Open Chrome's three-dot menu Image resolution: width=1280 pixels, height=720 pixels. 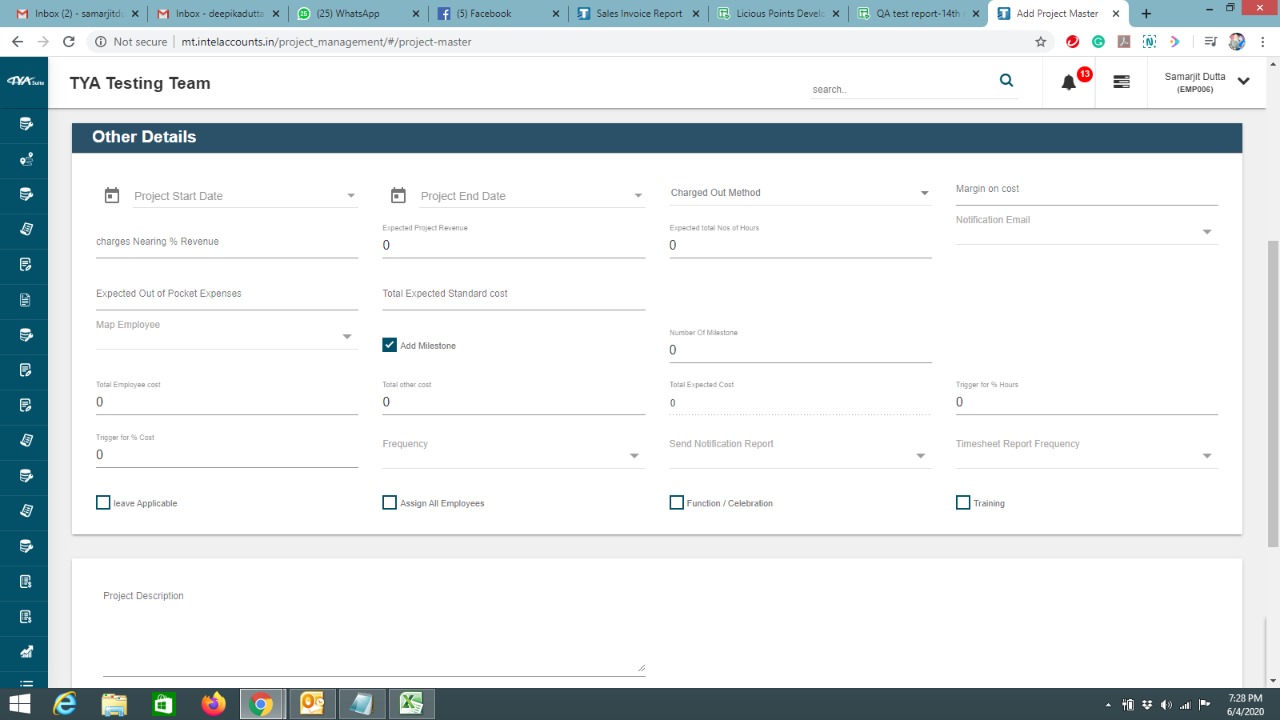1262,42
